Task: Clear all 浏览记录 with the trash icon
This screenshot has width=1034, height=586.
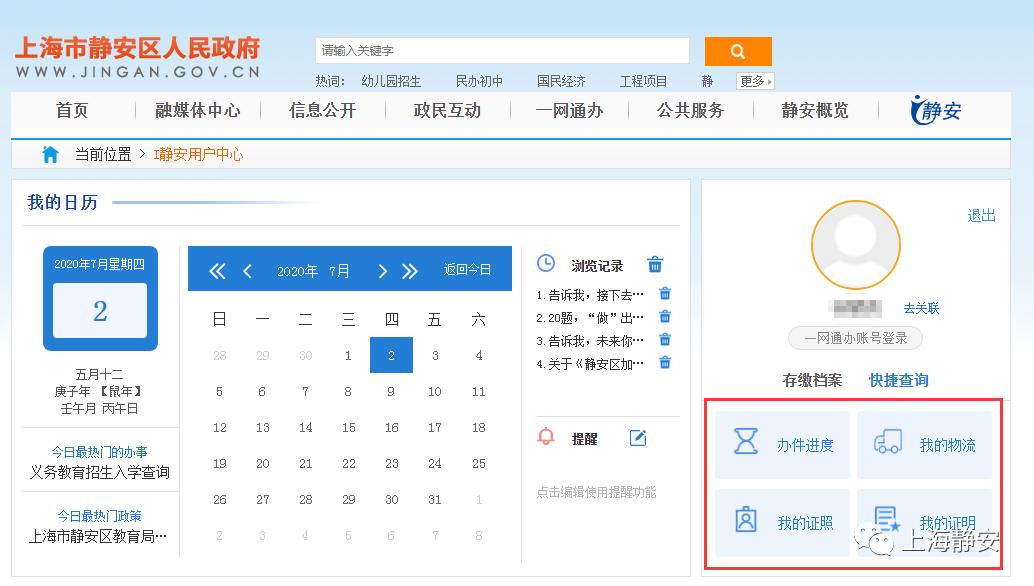Action: [x=655, y=264]
